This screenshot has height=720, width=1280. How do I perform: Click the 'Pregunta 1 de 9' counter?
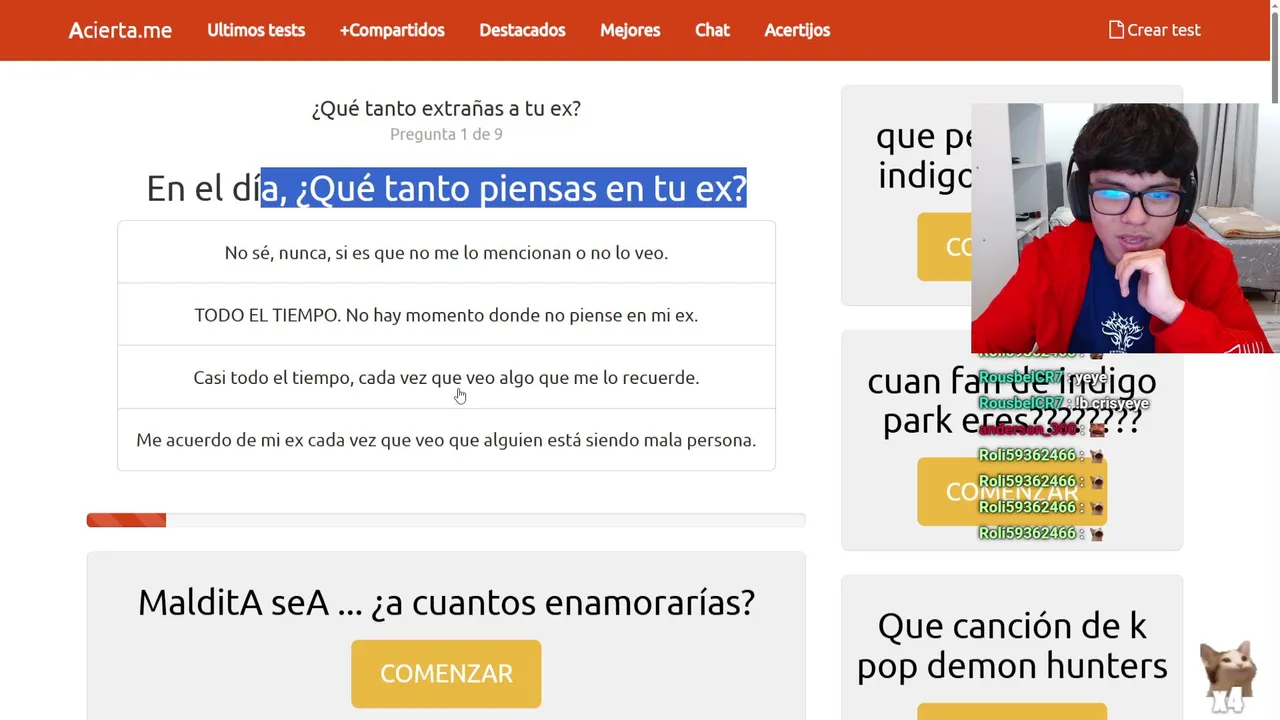click(446, 134)
